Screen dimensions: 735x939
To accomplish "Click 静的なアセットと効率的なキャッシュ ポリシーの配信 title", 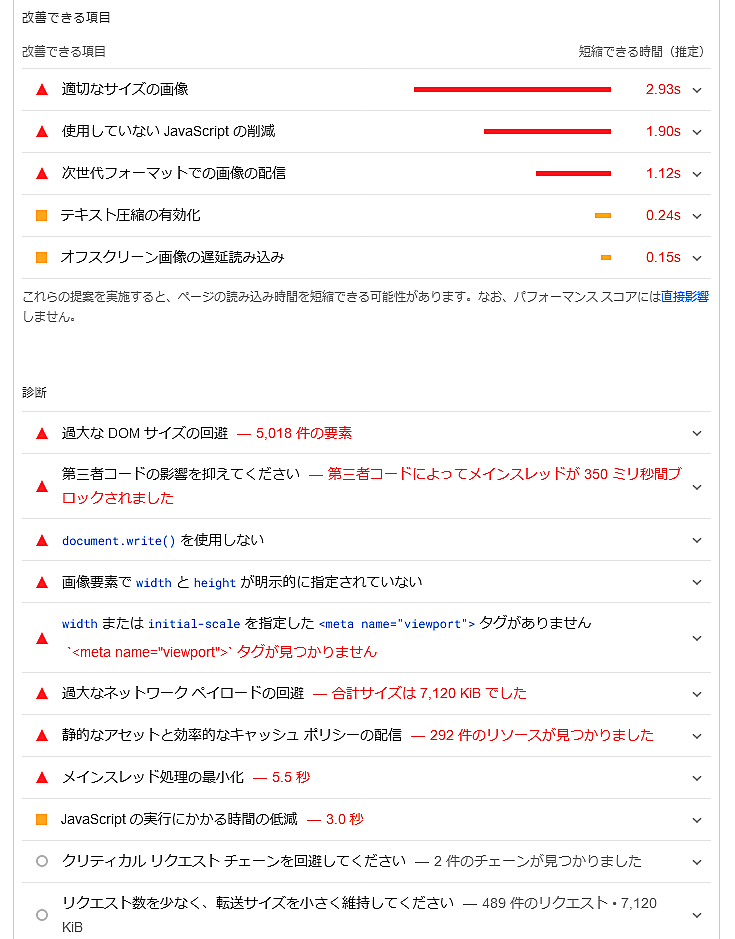I will pyautogui.click(x=232, y=735).
